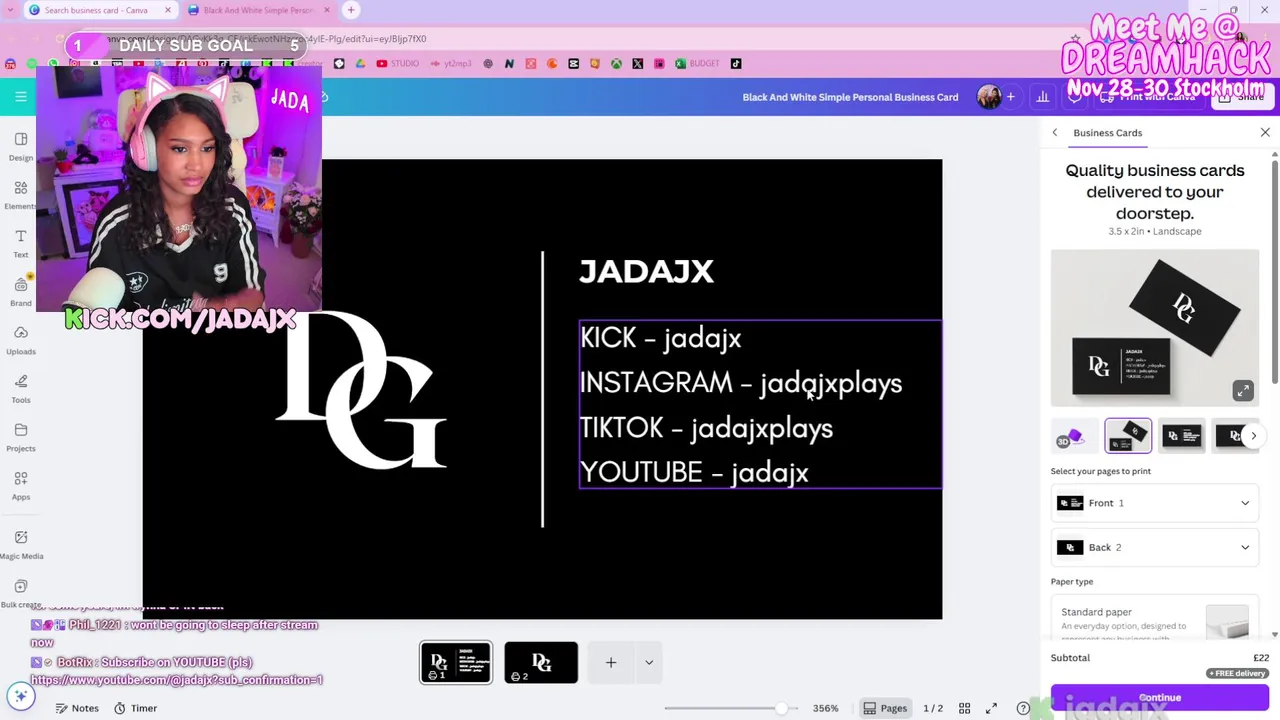Click the browser address bar URL
This screenshot has width=1280, height=720.
(265, 39)
